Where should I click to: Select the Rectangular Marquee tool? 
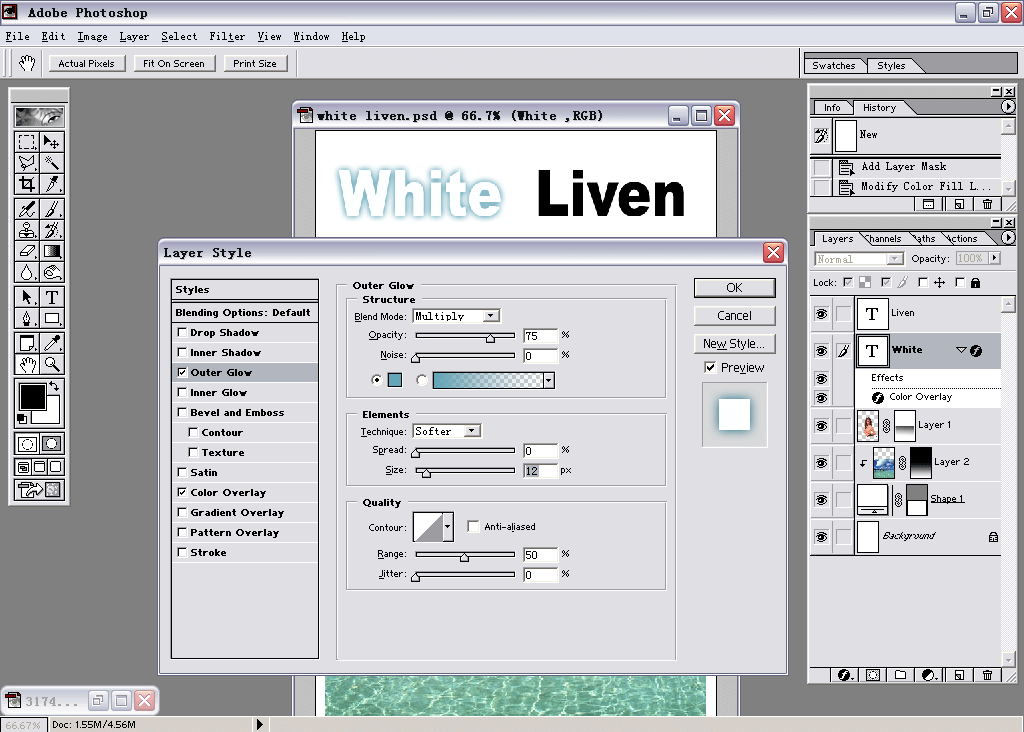(x=27, y=142)
